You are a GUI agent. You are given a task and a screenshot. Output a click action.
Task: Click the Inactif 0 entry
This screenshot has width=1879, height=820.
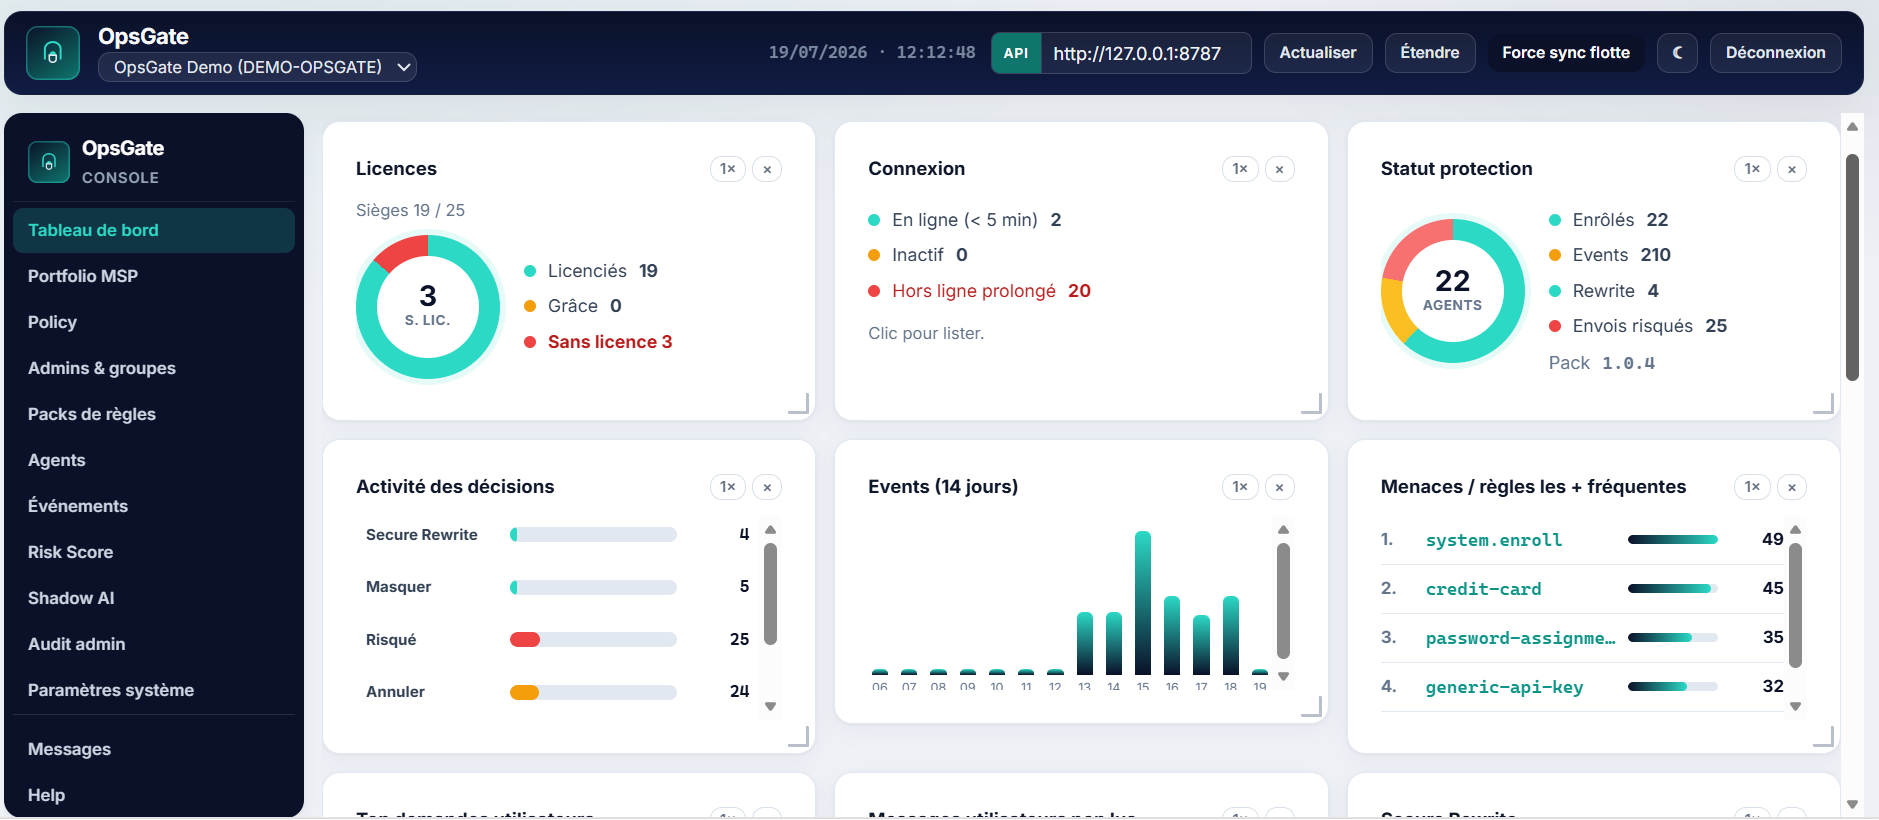918,255
